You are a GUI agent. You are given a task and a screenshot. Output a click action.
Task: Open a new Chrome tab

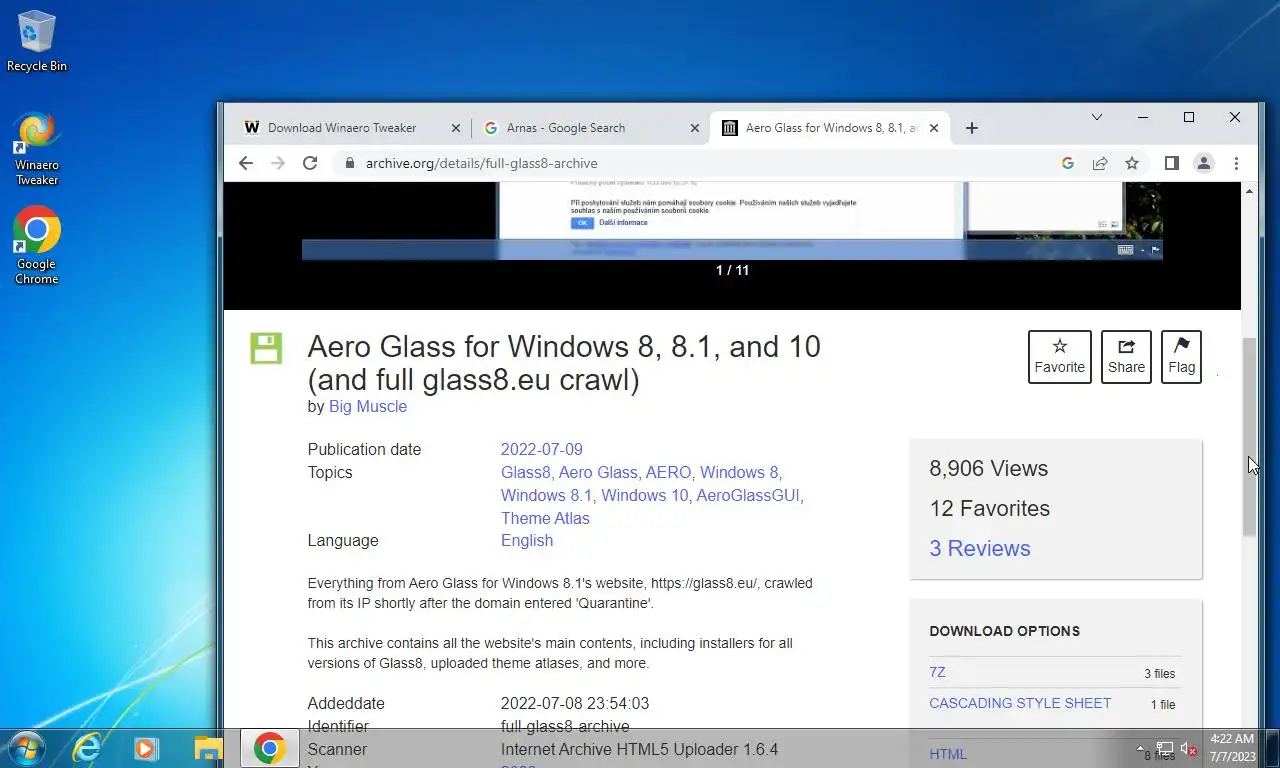[x=972, y=128]
